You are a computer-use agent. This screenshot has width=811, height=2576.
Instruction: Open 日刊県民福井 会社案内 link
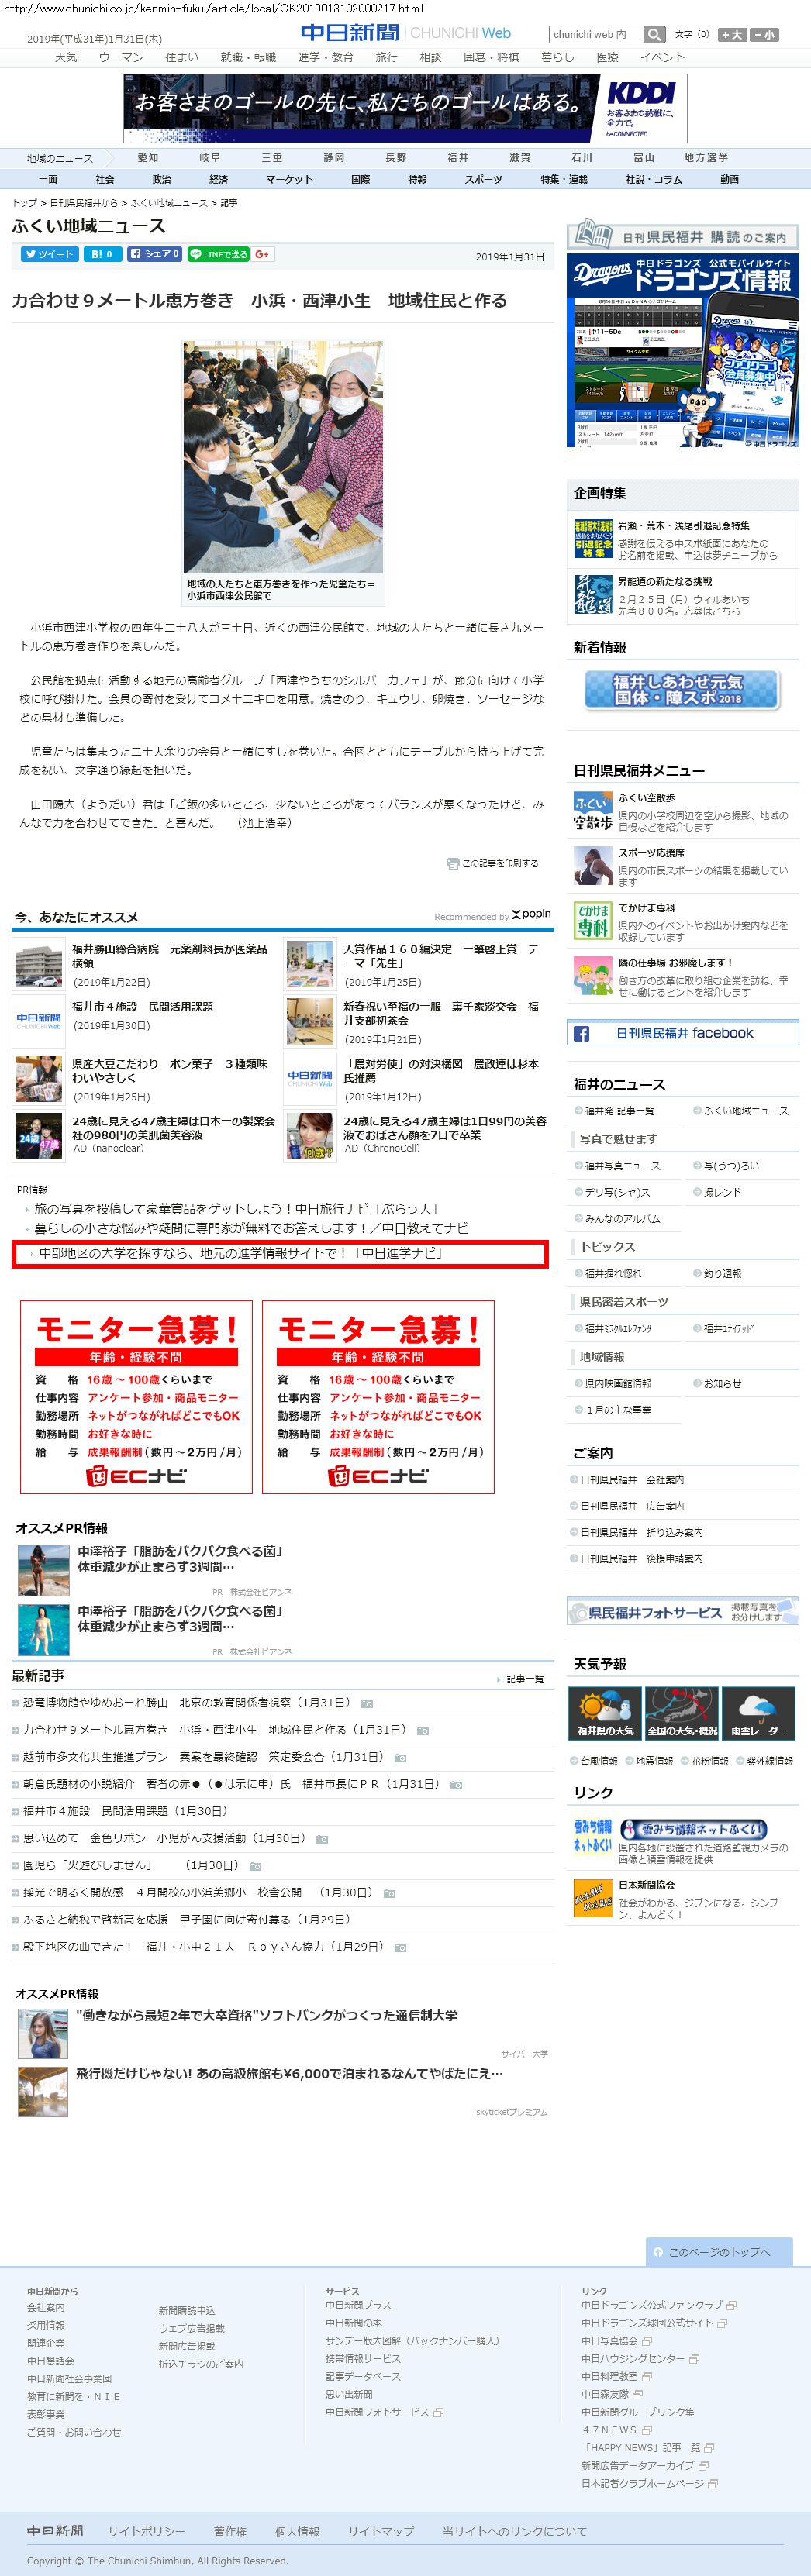tap(632, 1480)
